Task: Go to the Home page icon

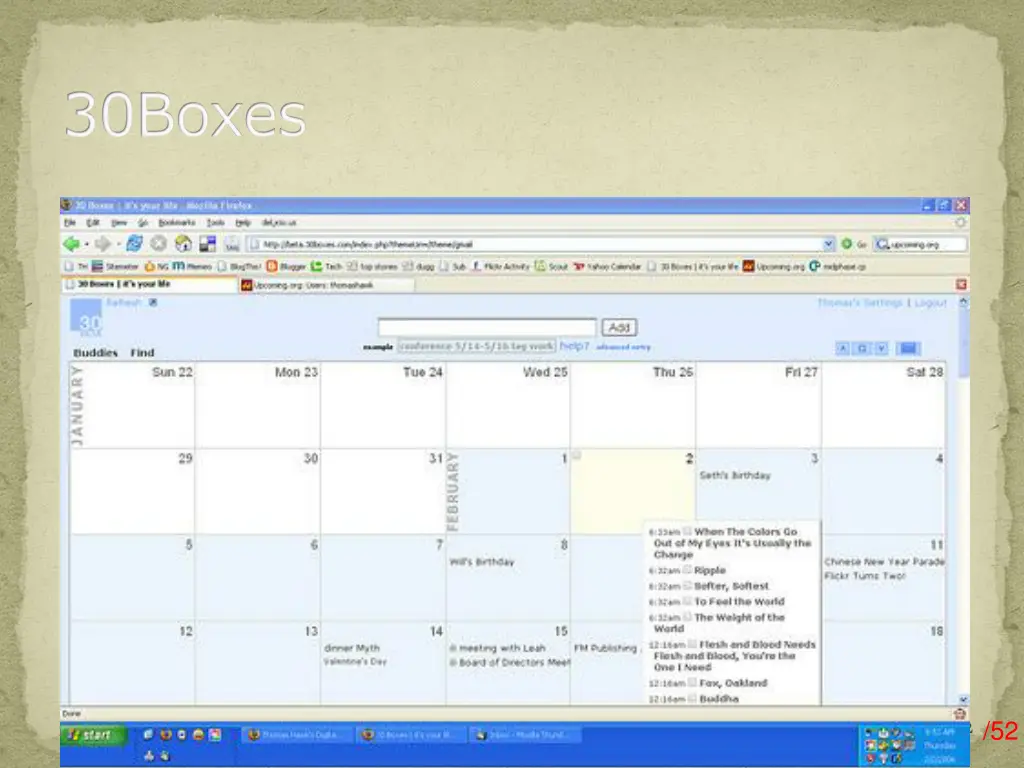Action: [x=184, y=244]
